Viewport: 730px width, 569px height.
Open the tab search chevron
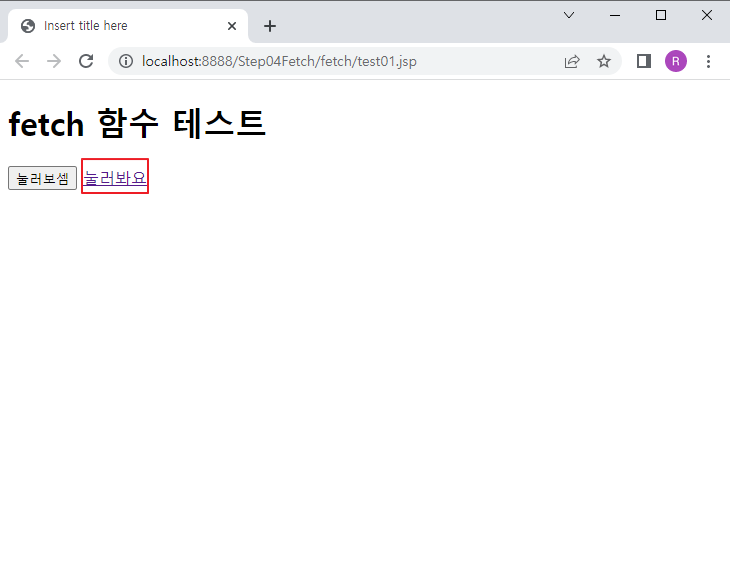tap(569, 15)
